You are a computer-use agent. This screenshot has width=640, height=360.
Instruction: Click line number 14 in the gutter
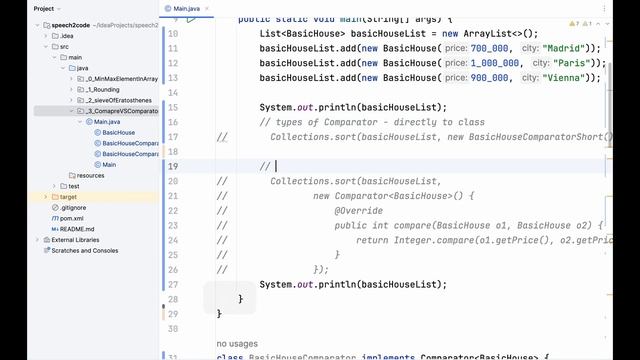point(173,93)
